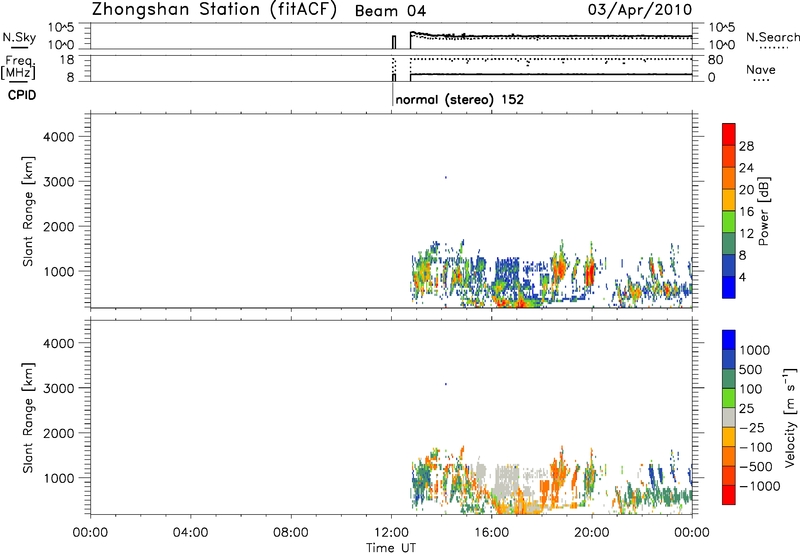The height and width of the screenshot is (554, 800).
Task: Click the "Power [dB]" color bar title
Action: click(764, 211)
